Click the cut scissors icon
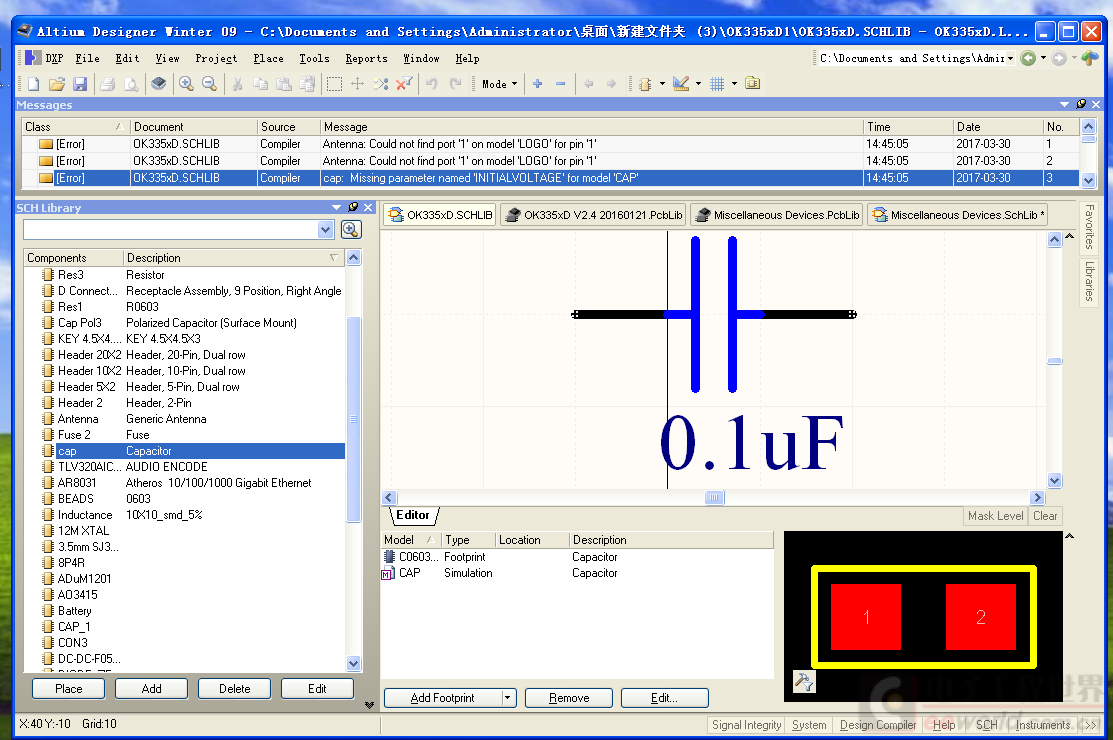 point(237,84)
